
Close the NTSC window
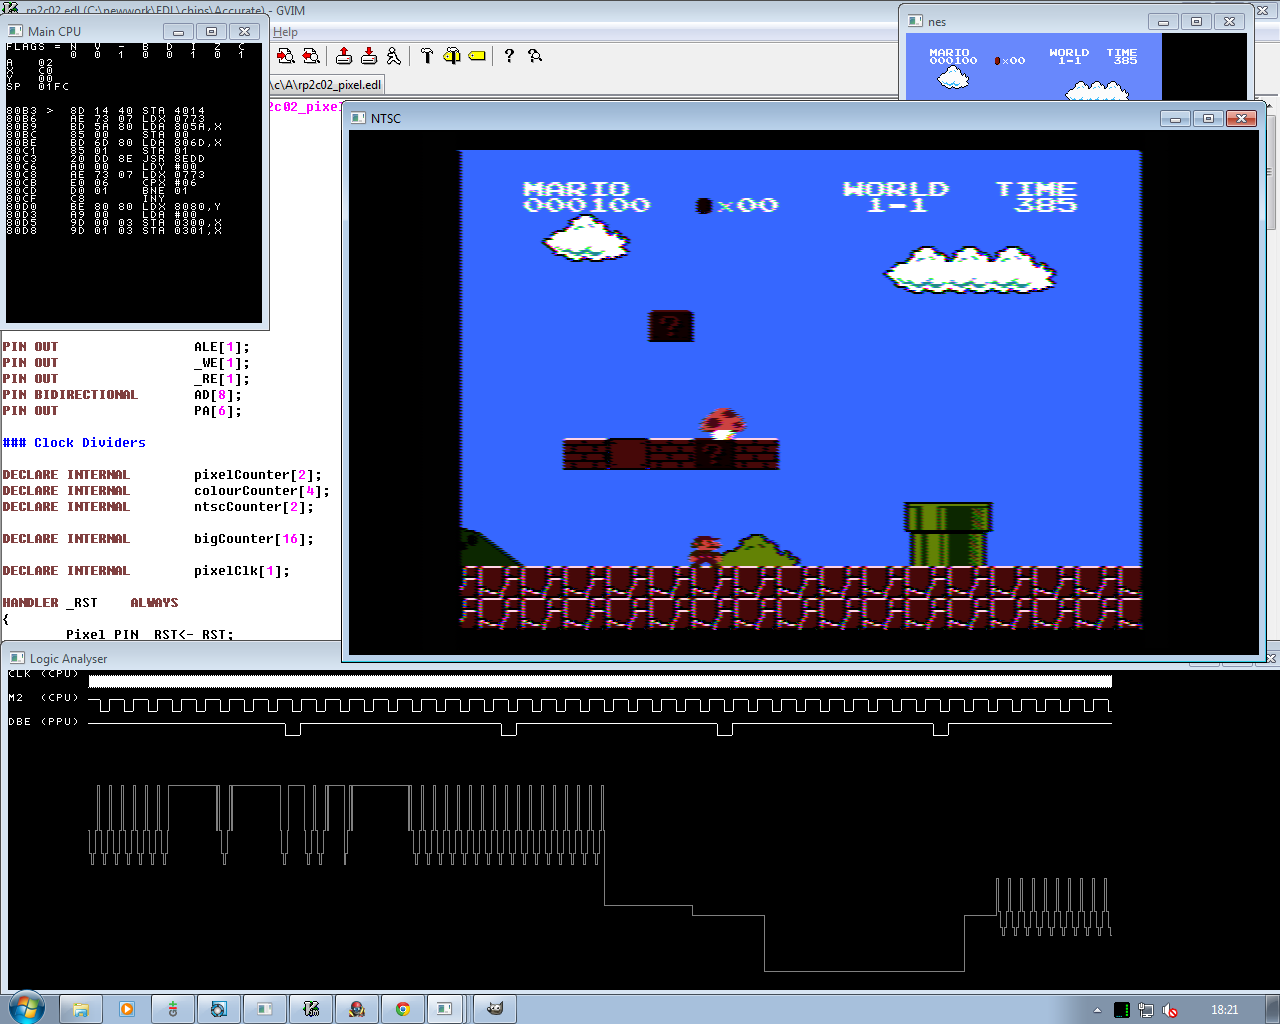point(1241,118)
